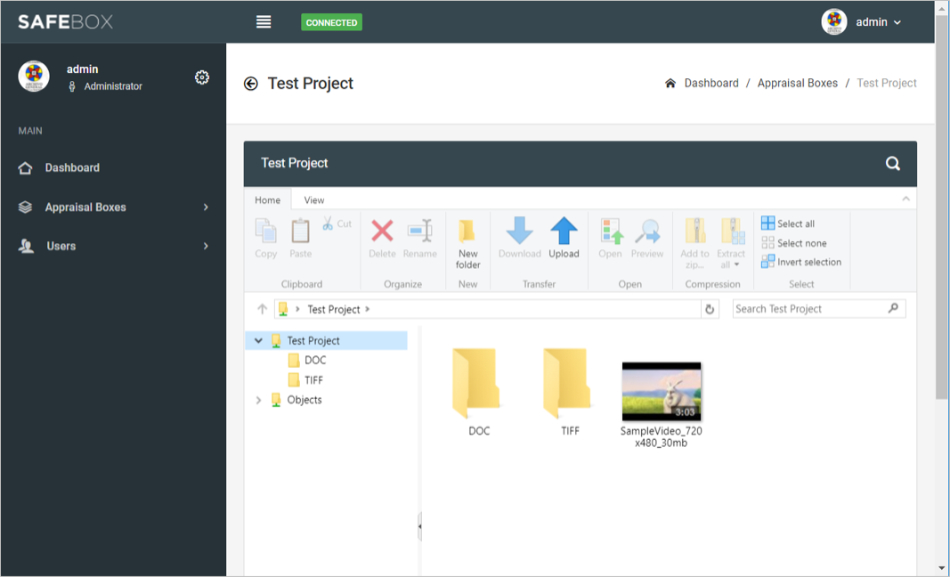This screenshot has height=577, width=950.
Task: Select Test Project in the tree
Action: (313, 341)
